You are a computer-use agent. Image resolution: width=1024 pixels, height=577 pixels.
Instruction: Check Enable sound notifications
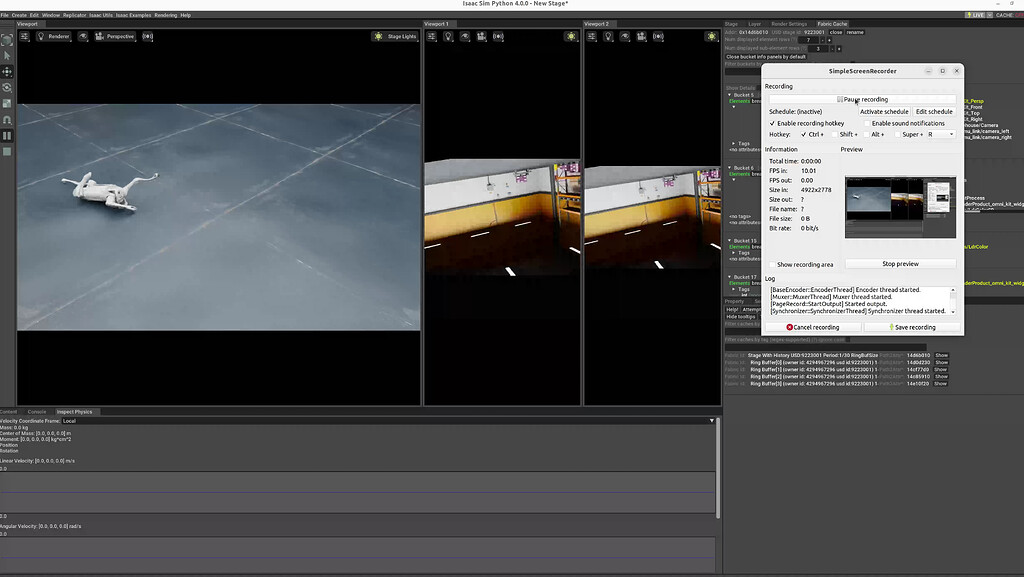point(866,123)
